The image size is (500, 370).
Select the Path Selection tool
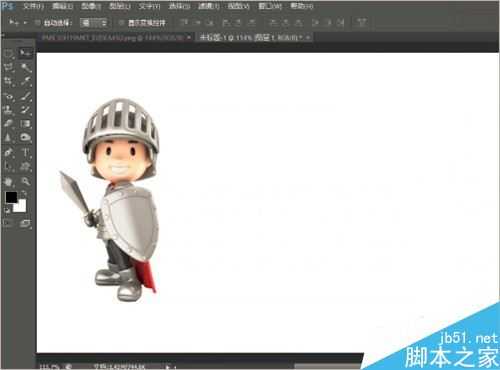click(x=8, y=166)
